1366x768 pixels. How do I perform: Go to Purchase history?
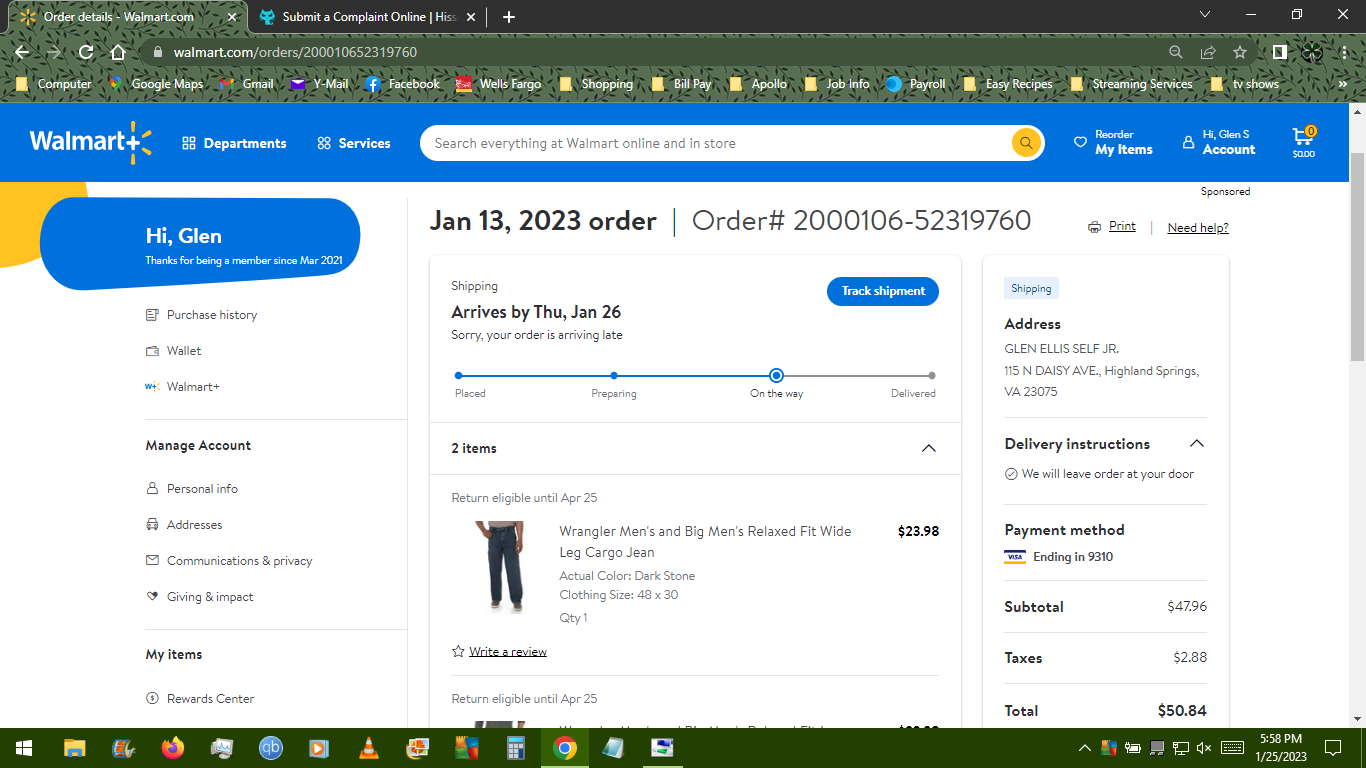(212, 315)
